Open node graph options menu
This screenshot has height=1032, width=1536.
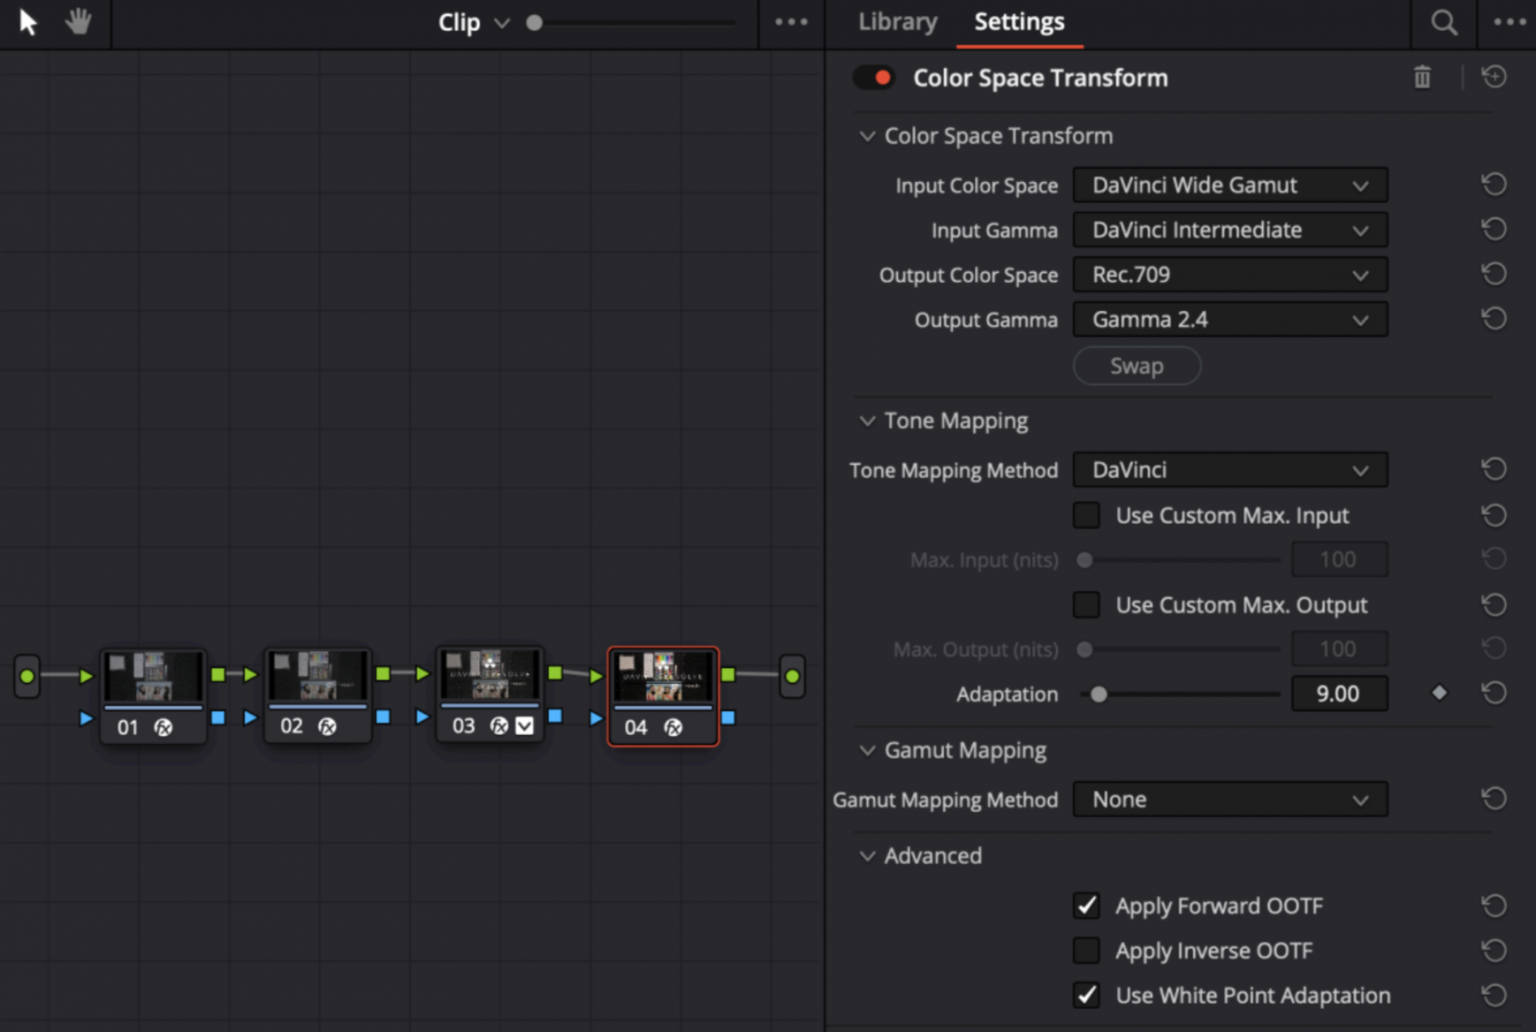point(791,22)
